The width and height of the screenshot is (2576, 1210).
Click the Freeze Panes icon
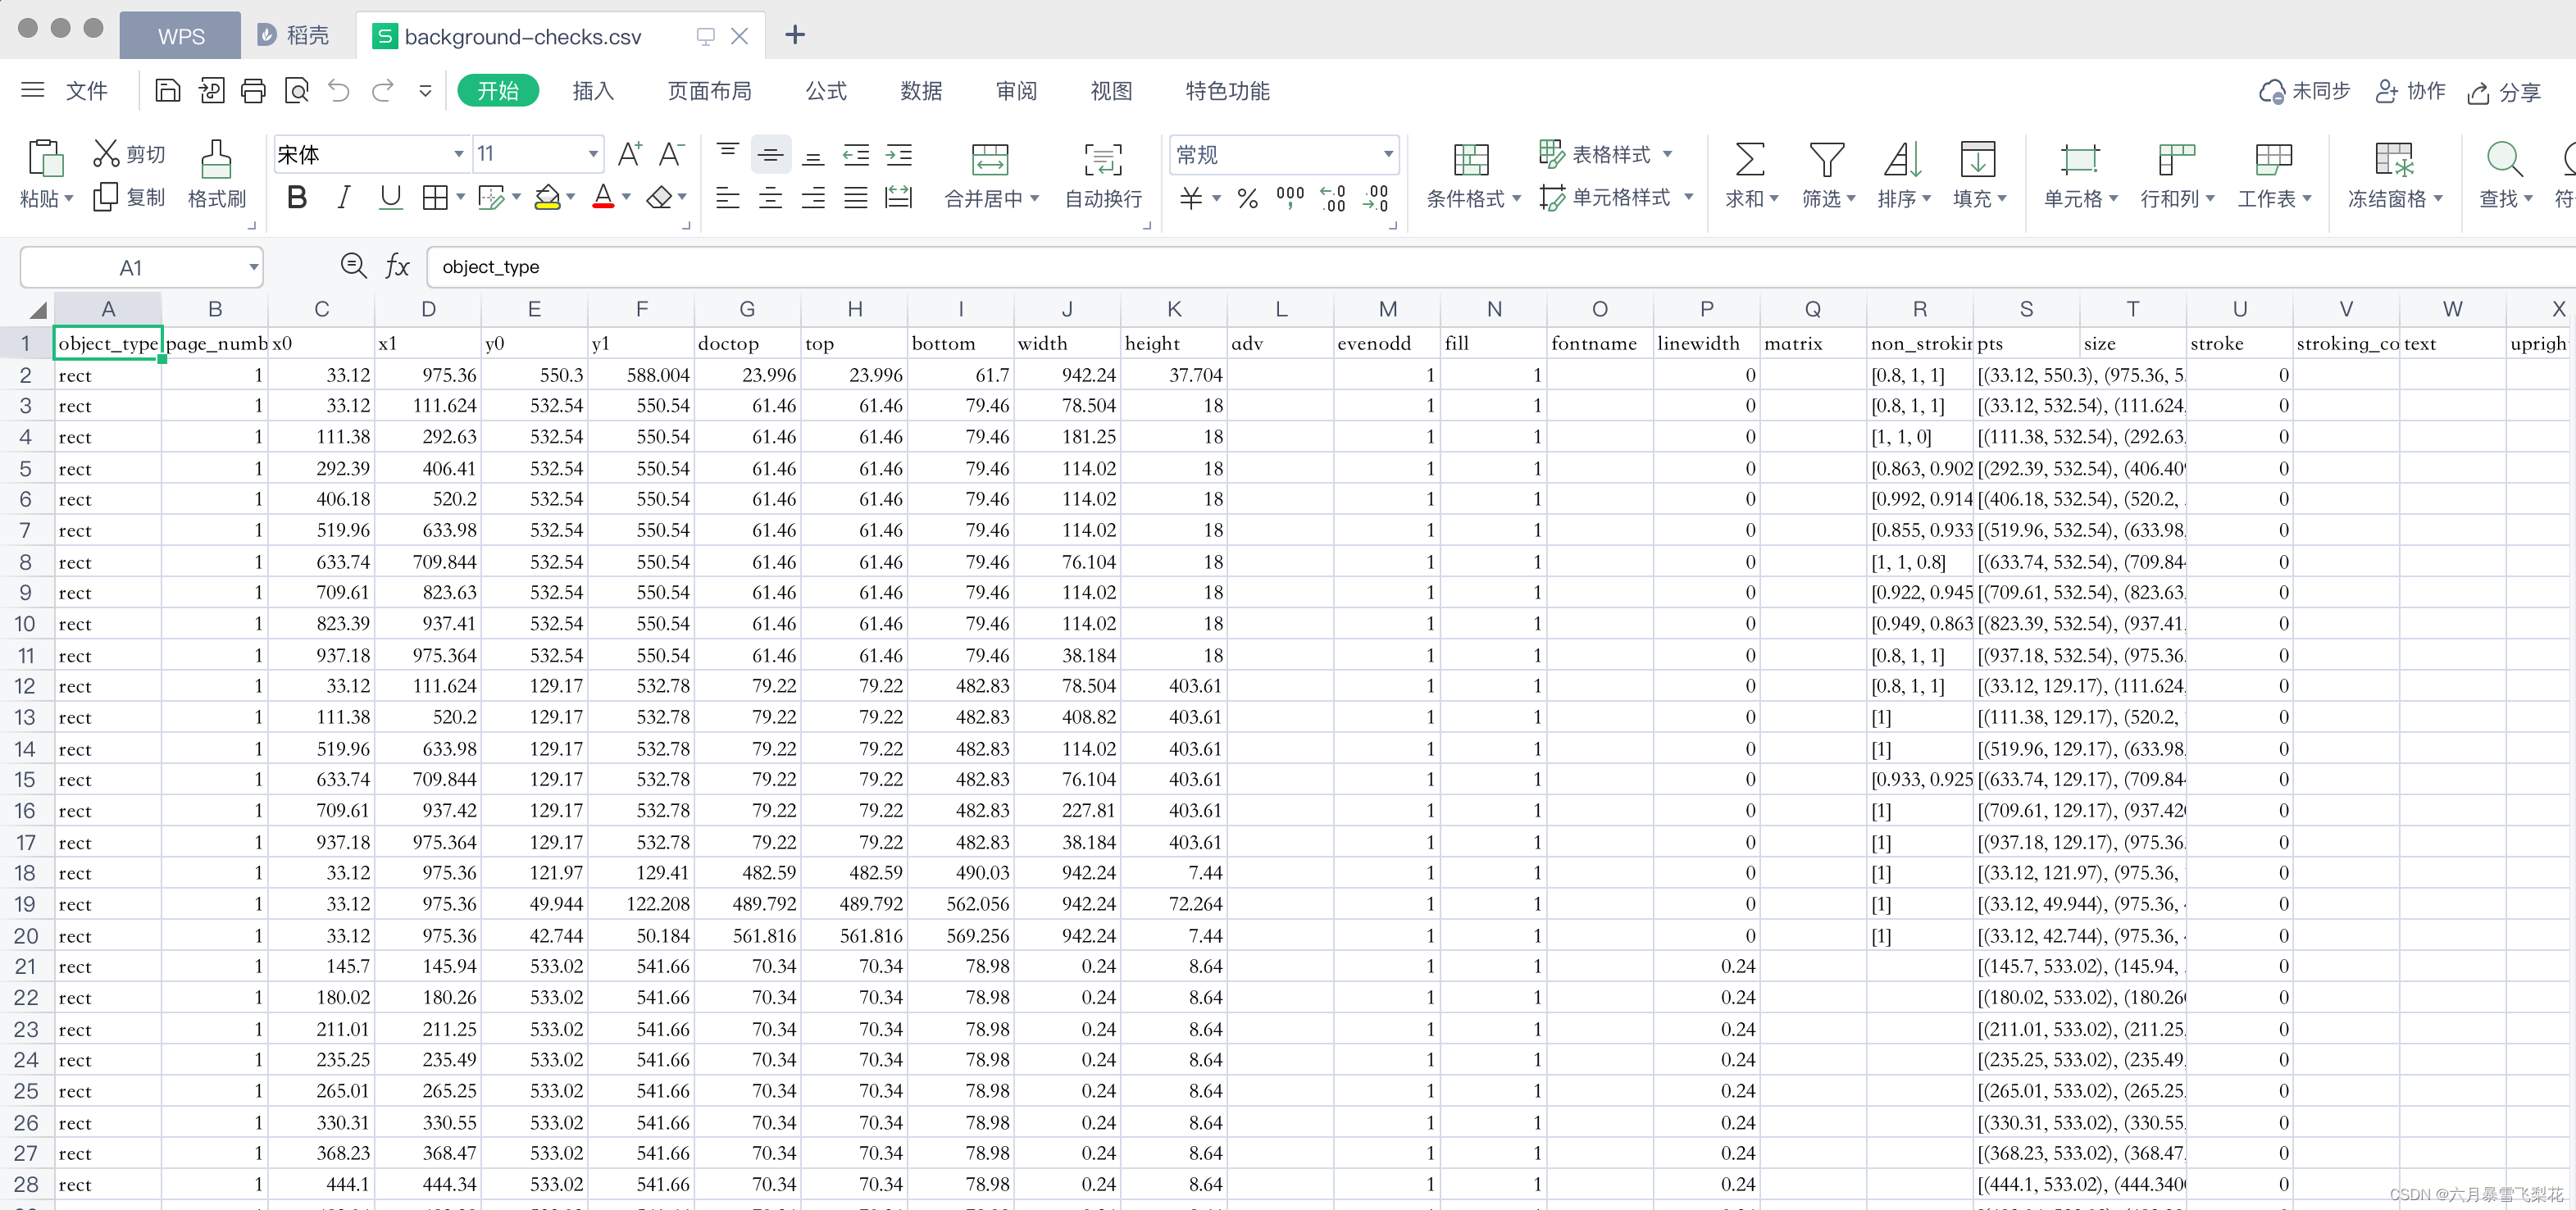2395,159
